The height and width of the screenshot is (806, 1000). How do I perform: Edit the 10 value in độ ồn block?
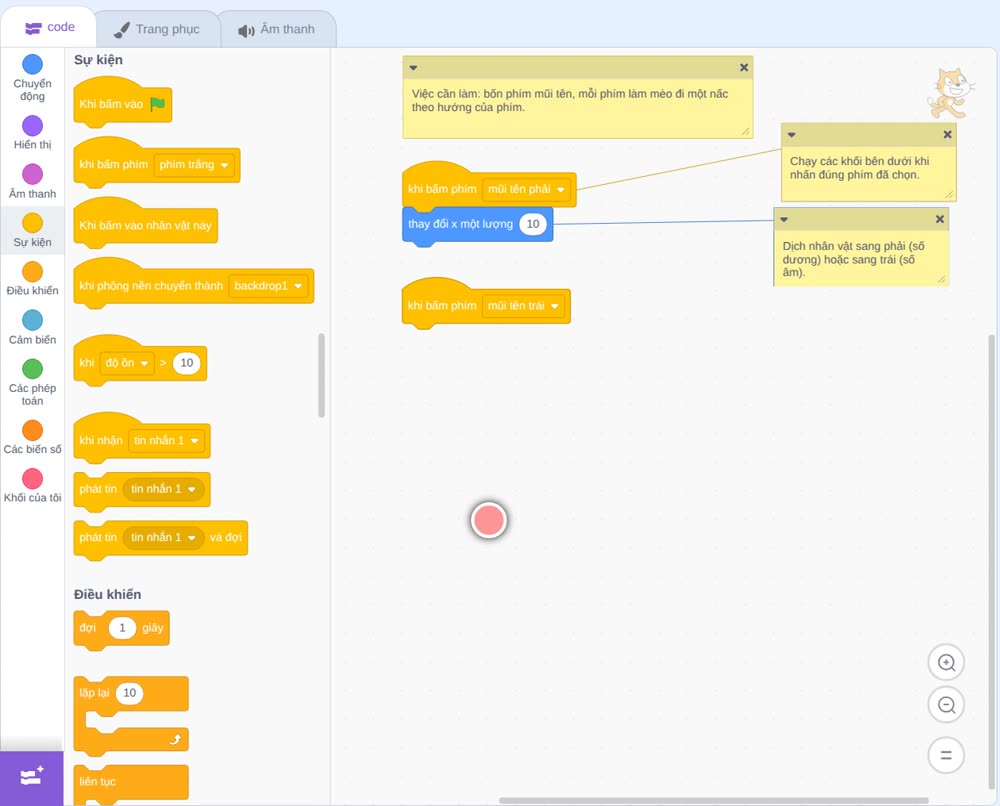point(186,363)
